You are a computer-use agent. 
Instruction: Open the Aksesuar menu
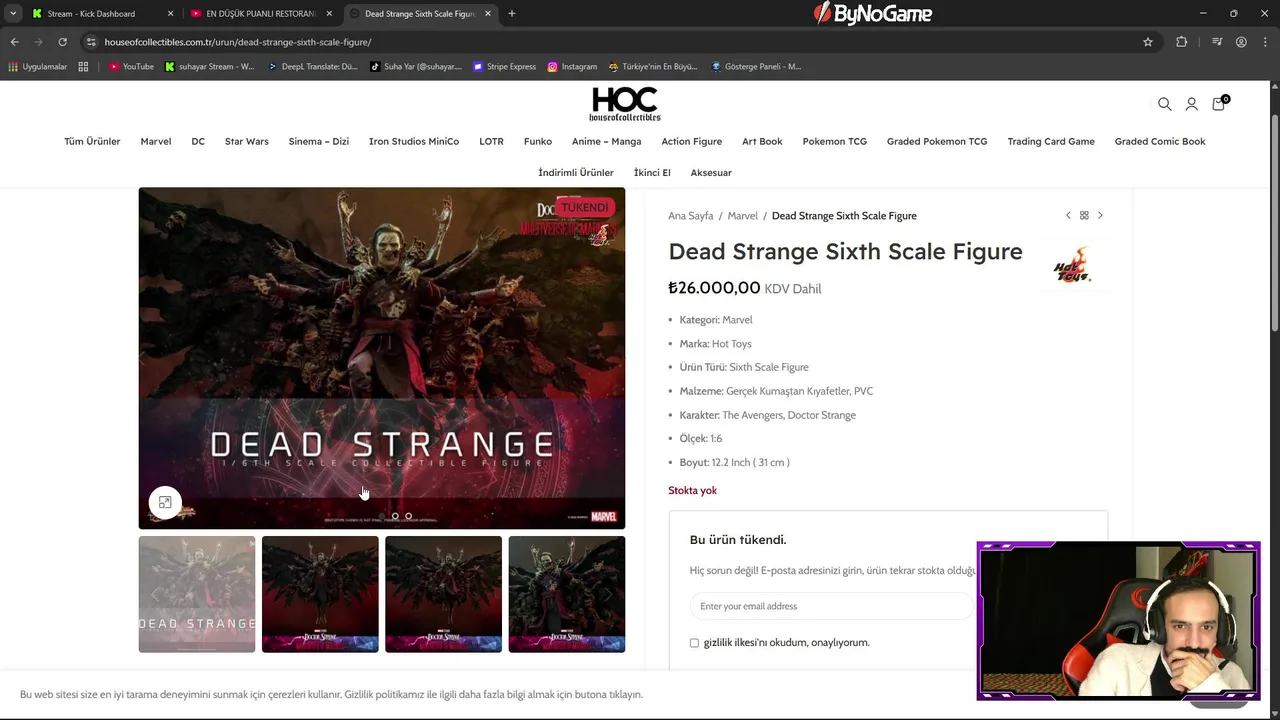tap(711, 173)
